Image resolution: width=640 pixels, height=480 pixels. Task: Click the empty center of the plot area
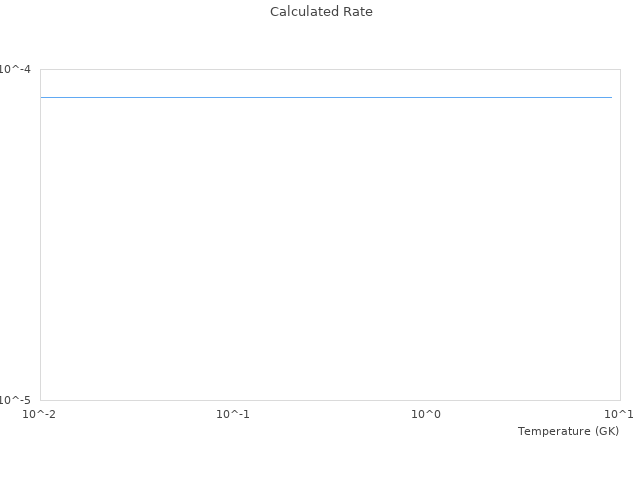[x=330, y=250]
